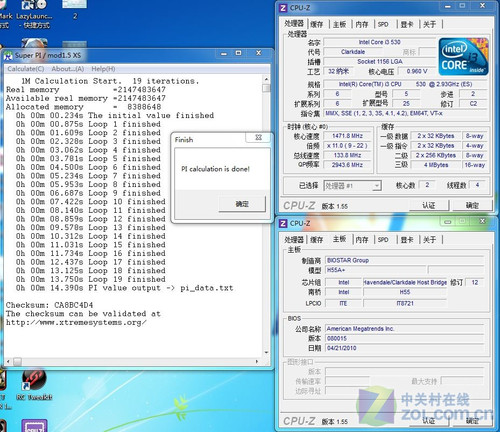The width and height of the screenshot is (500, 432).
Task: Open 显卡 tab in top CPU-Z window
Action: [x=407, y=24]
